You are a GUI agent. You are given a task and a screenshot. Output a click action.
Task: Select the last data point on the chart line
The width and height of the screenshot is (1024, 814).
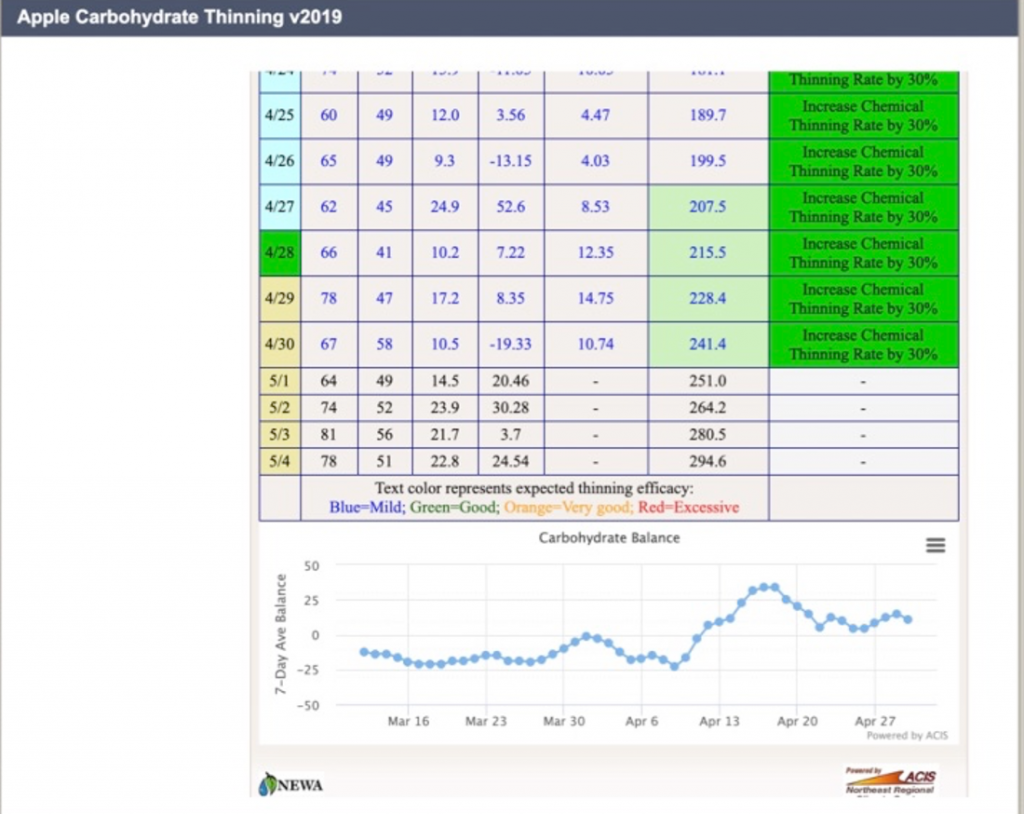[907, 620]
